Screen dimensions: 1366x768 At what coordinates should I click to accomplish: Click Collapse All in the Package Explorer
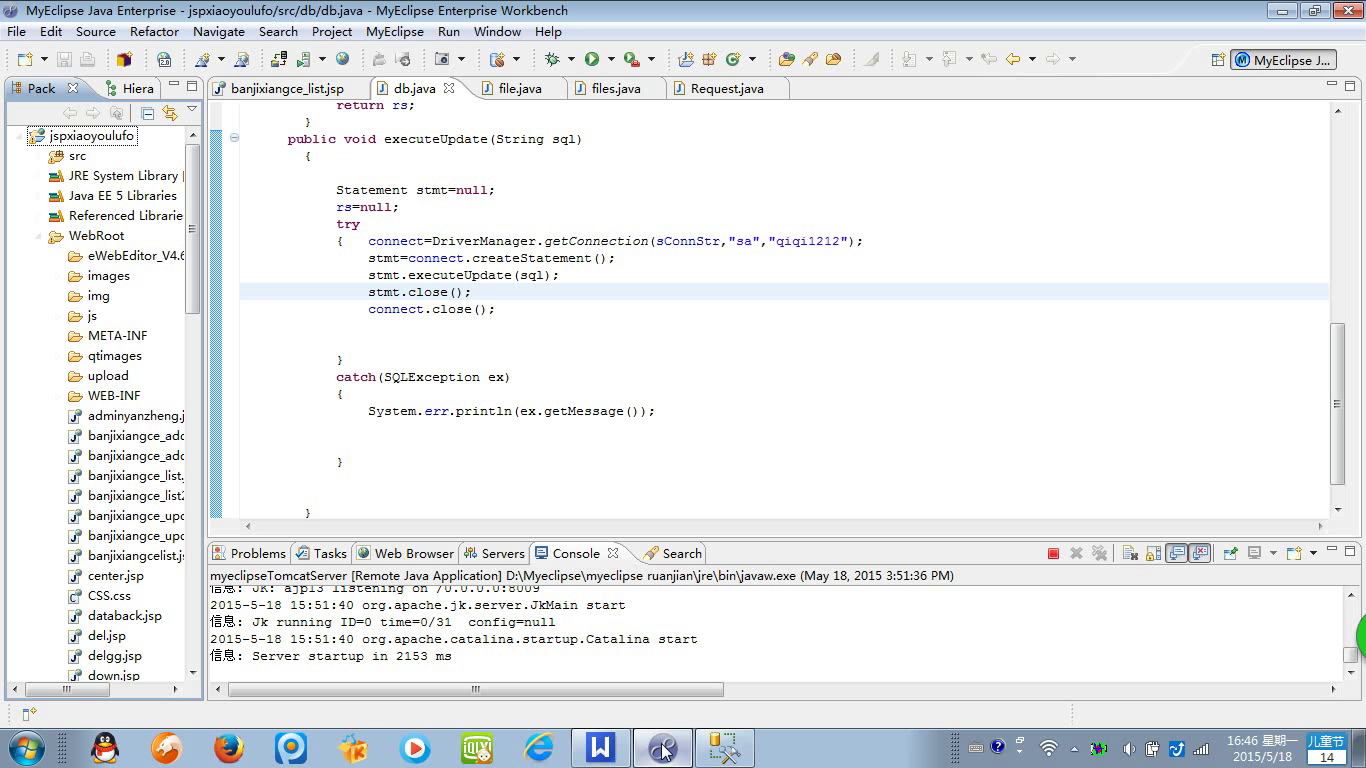147,113
